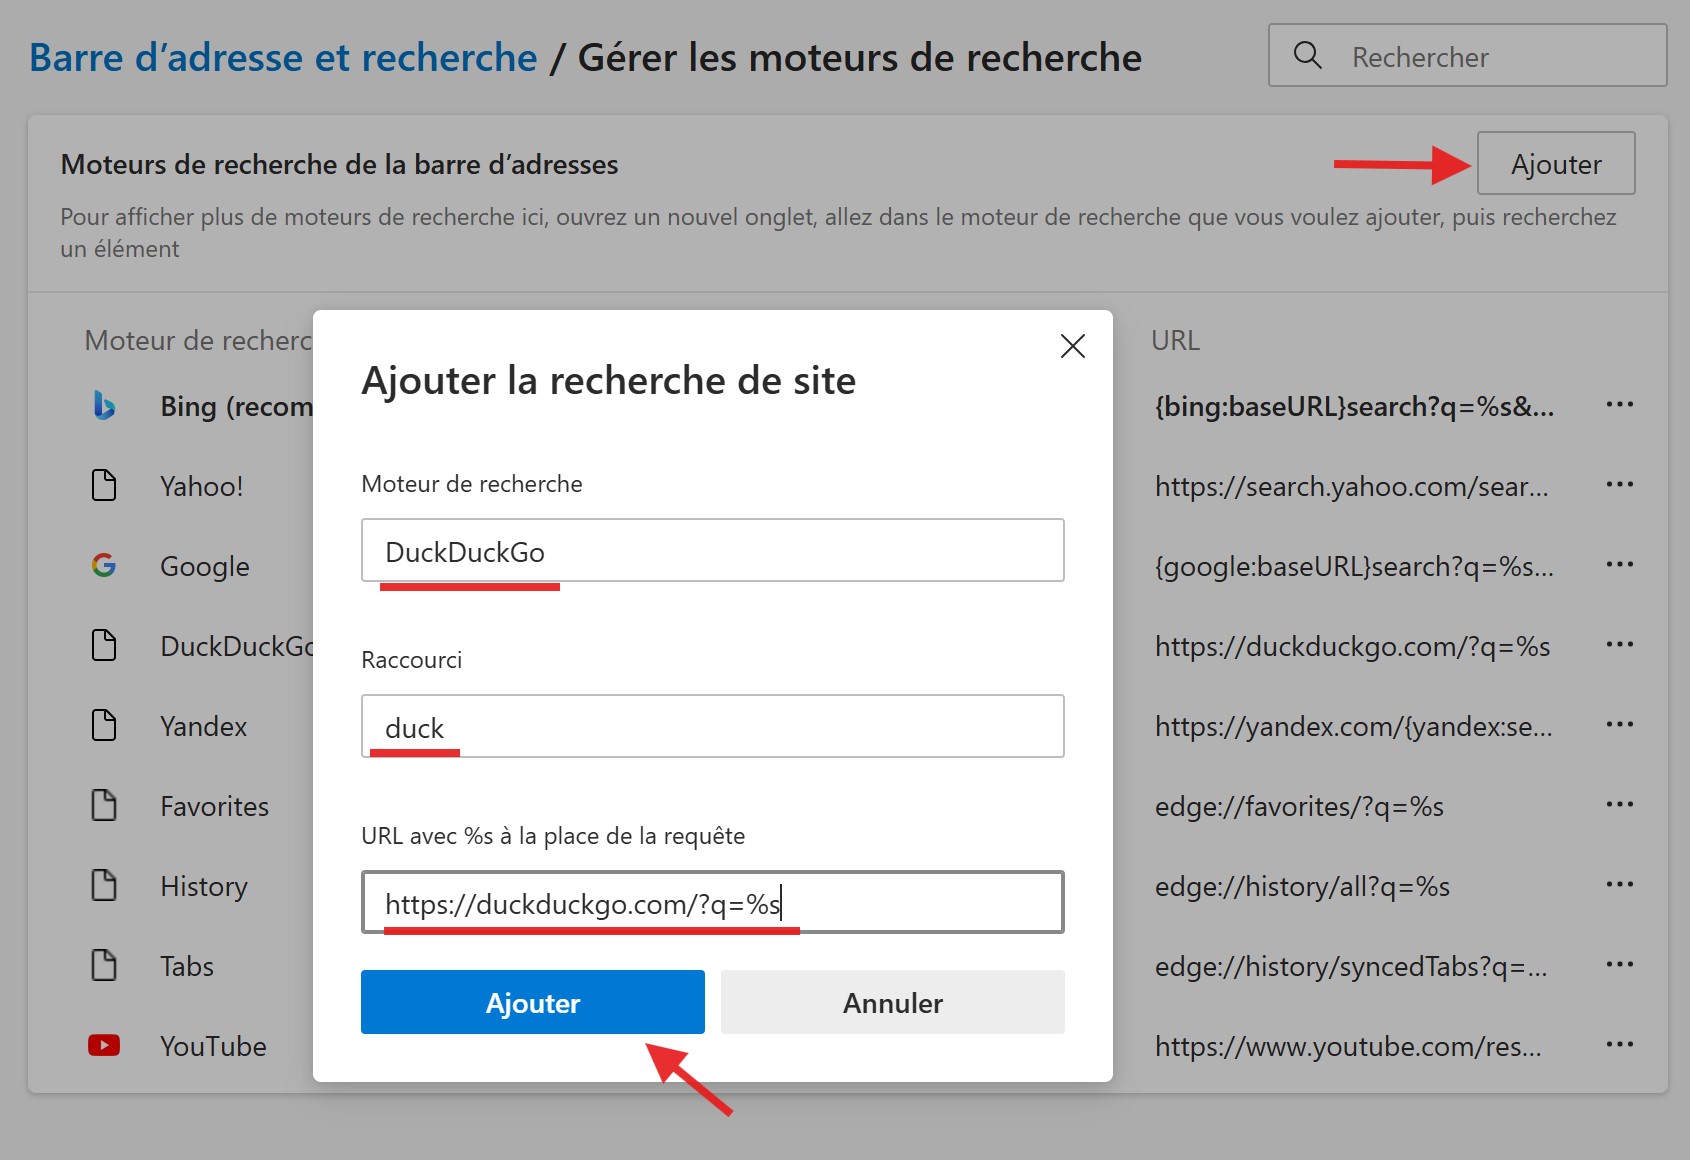Click the edge://history/all?q=%s URL text
The image size is (1690, 1160).
click(1302, 886)
